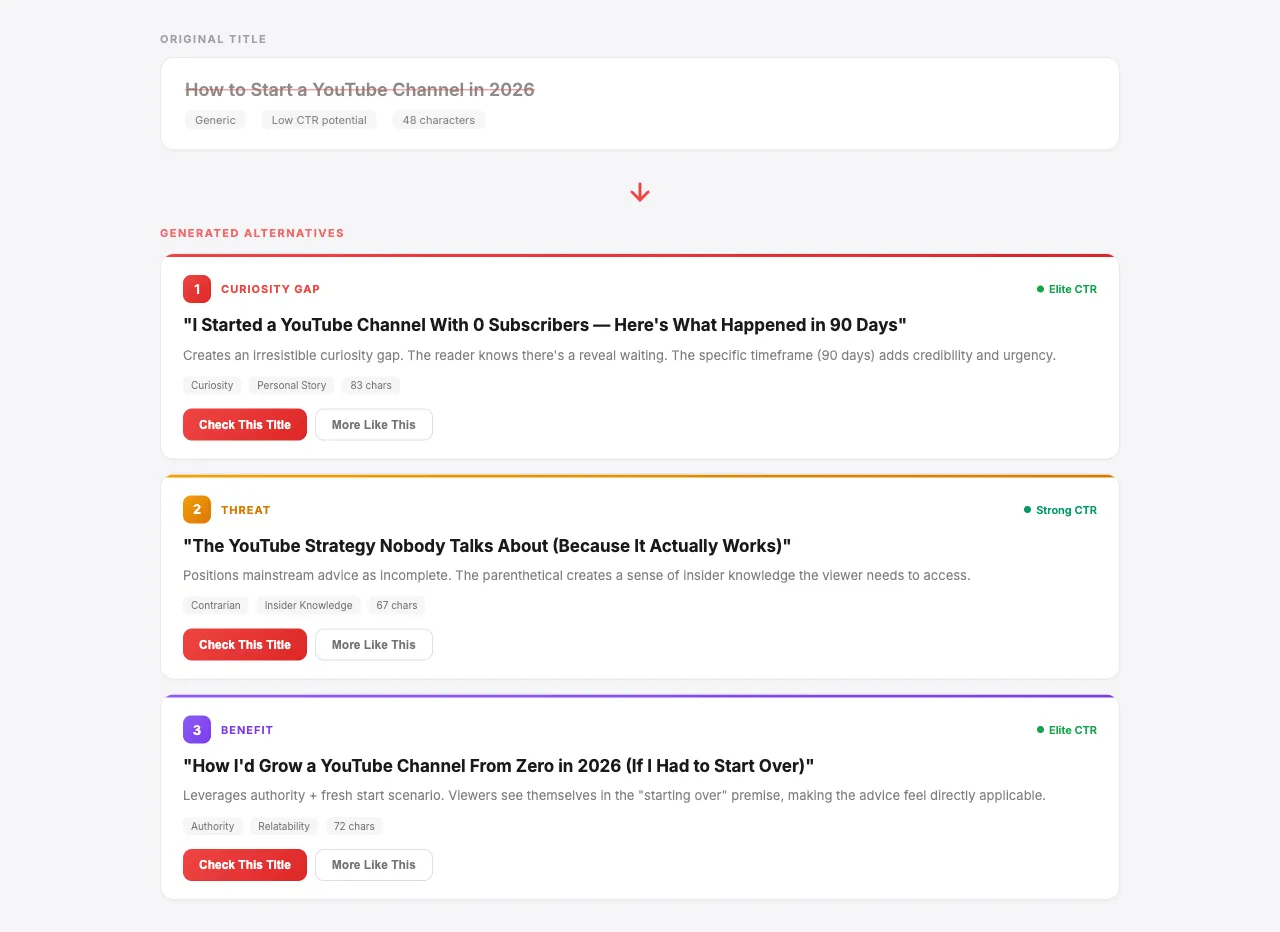Image resolution: width=1280 pixels, height=932 pixels.
Task: Click More Like This under the Threat title
Action: pos(373,644)
